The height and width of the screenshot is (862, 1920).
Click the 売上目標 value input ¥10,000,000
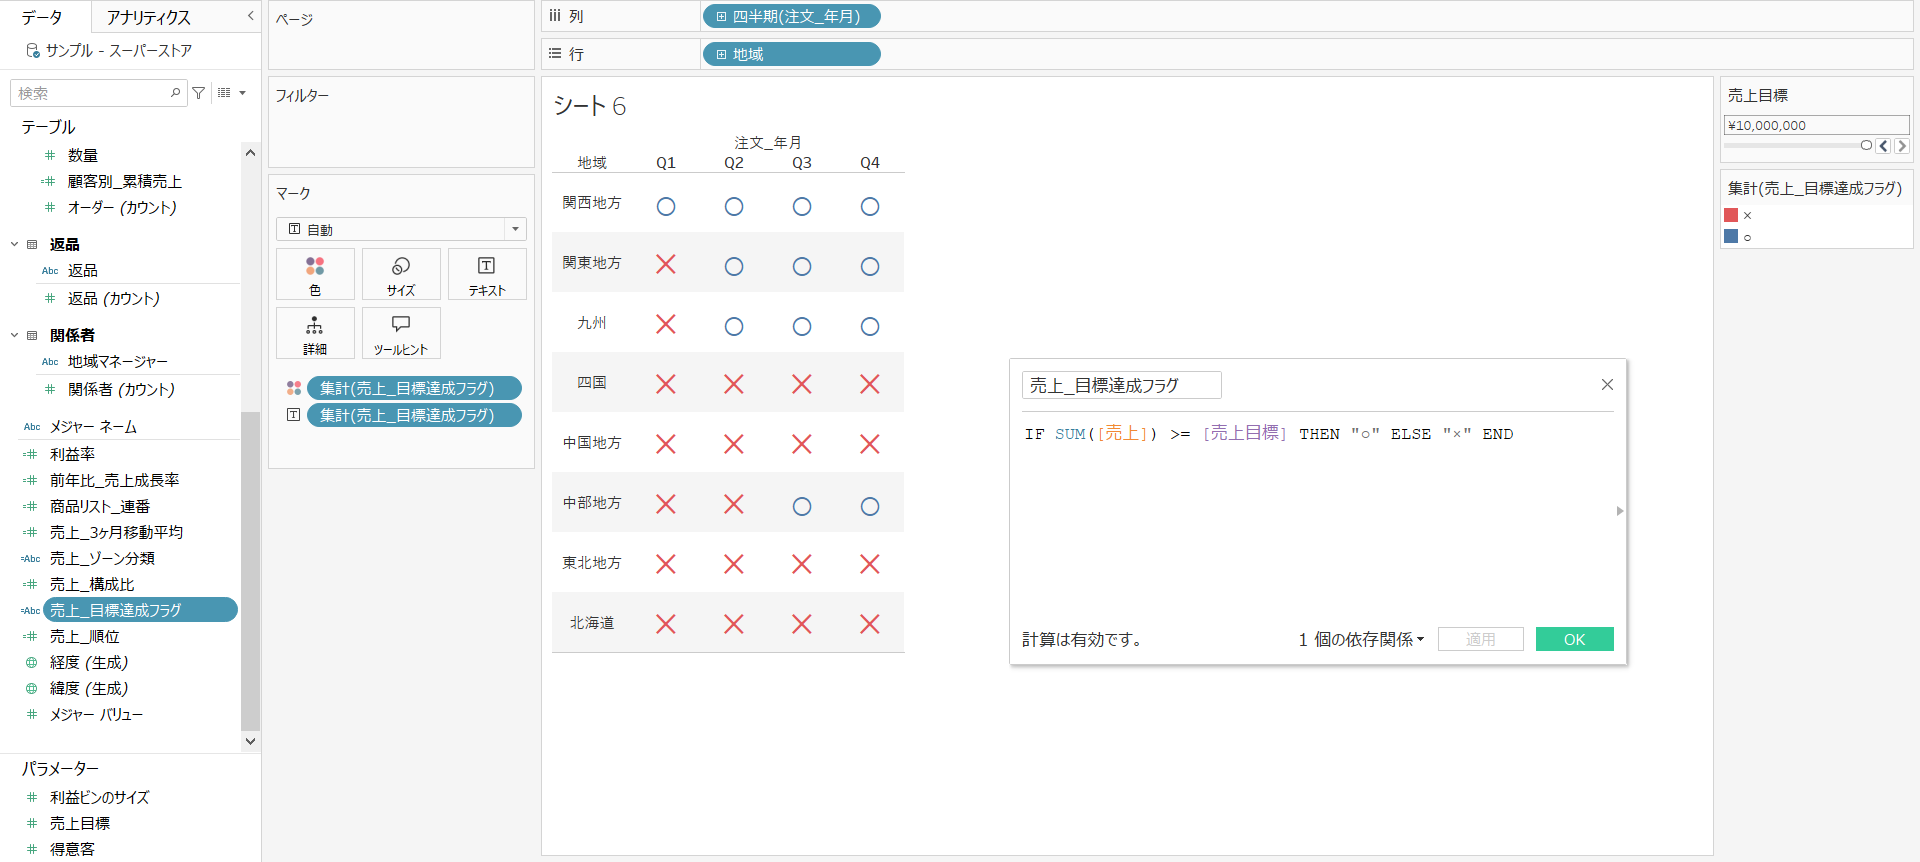coord(1817,125)
